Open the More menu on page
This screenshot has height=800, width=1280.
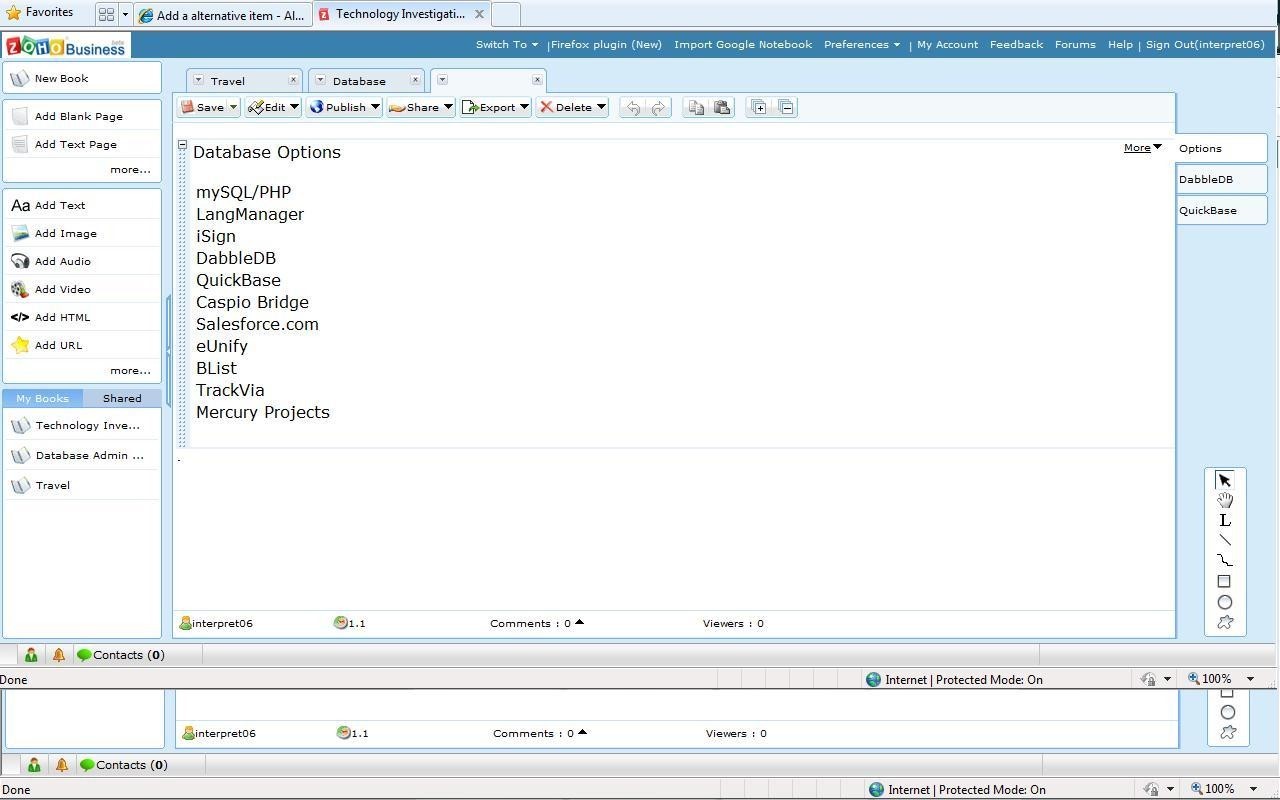pyautogui.click(x=1142, y=148)
